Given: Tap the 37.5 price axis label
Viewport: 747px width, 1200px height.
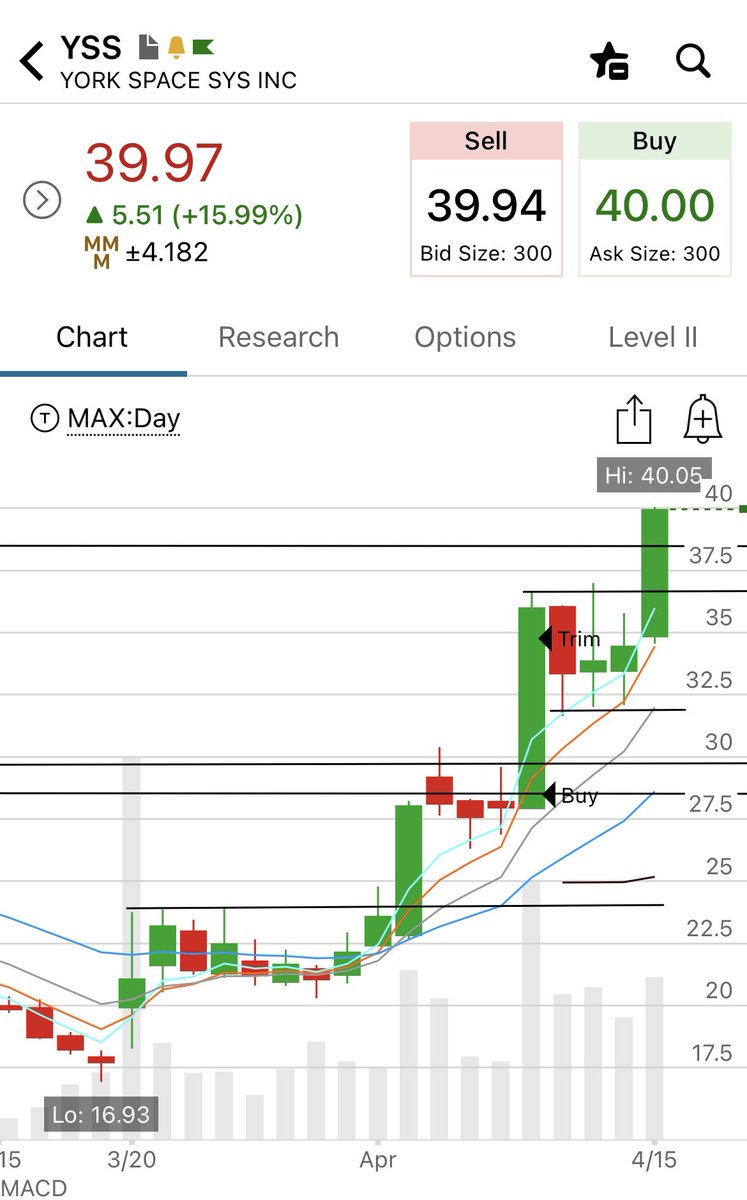Looking at the screenshot, I should click(710, 556).
